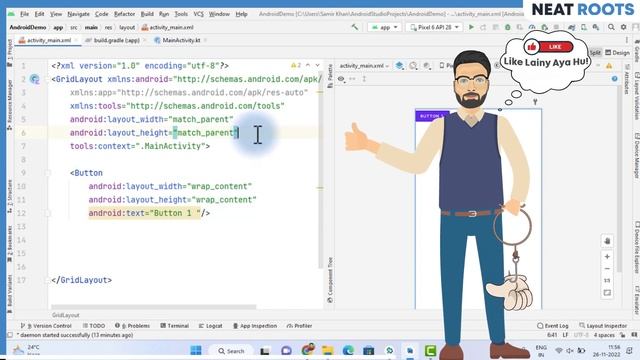Open Microsoft Edge from the taskbar
This screenshot has height=360, width=640.
[348, 350]
